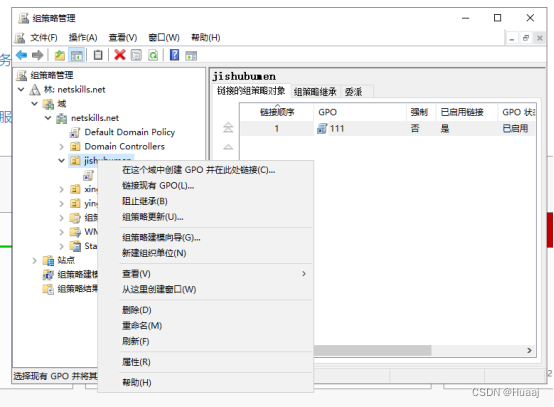Click the Domain Controllers folder icon
This screenshot has height=407, width=554.
75,146
